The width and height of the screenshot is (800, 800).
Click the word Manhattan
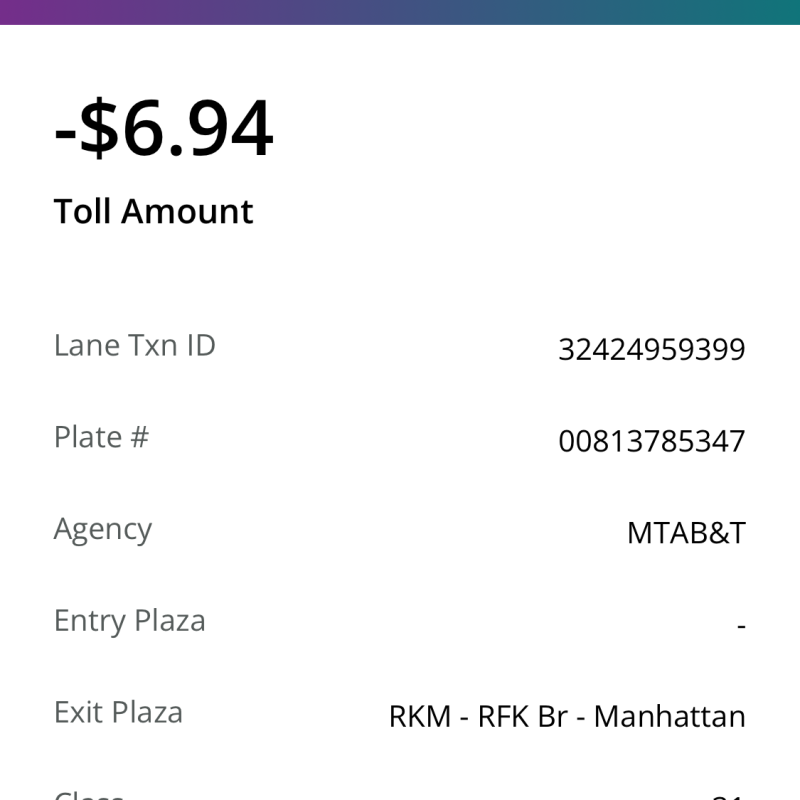[669, 717]
